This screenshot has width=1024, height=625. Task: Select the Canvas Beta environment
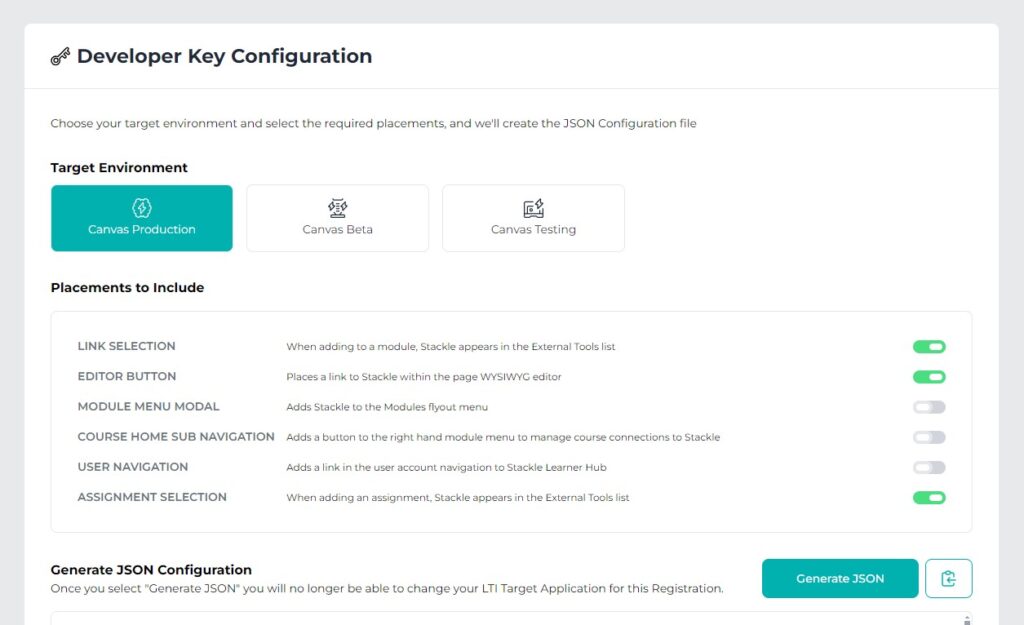click(337, 218)
